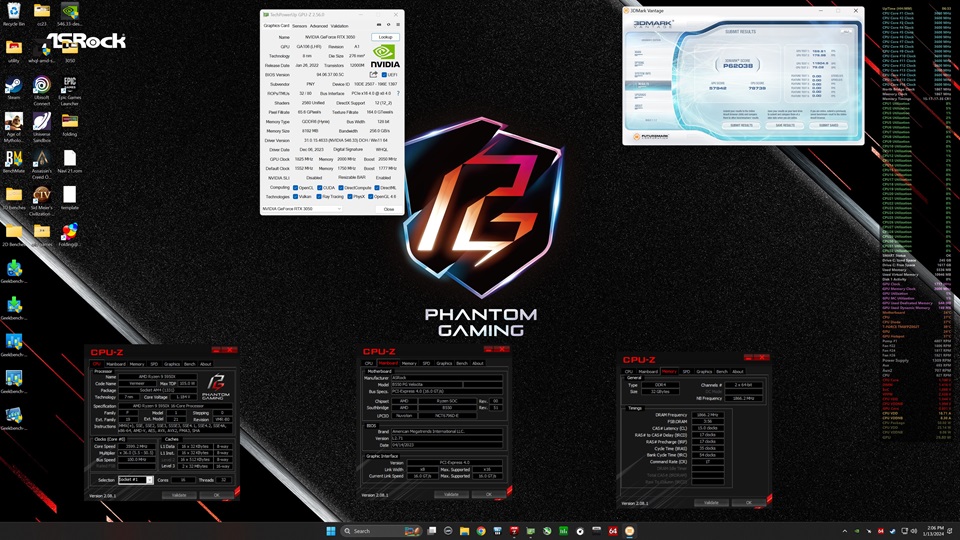The image size is (960, 540).
Task: Open the Windows Start button
Action: tap(331, 531)
